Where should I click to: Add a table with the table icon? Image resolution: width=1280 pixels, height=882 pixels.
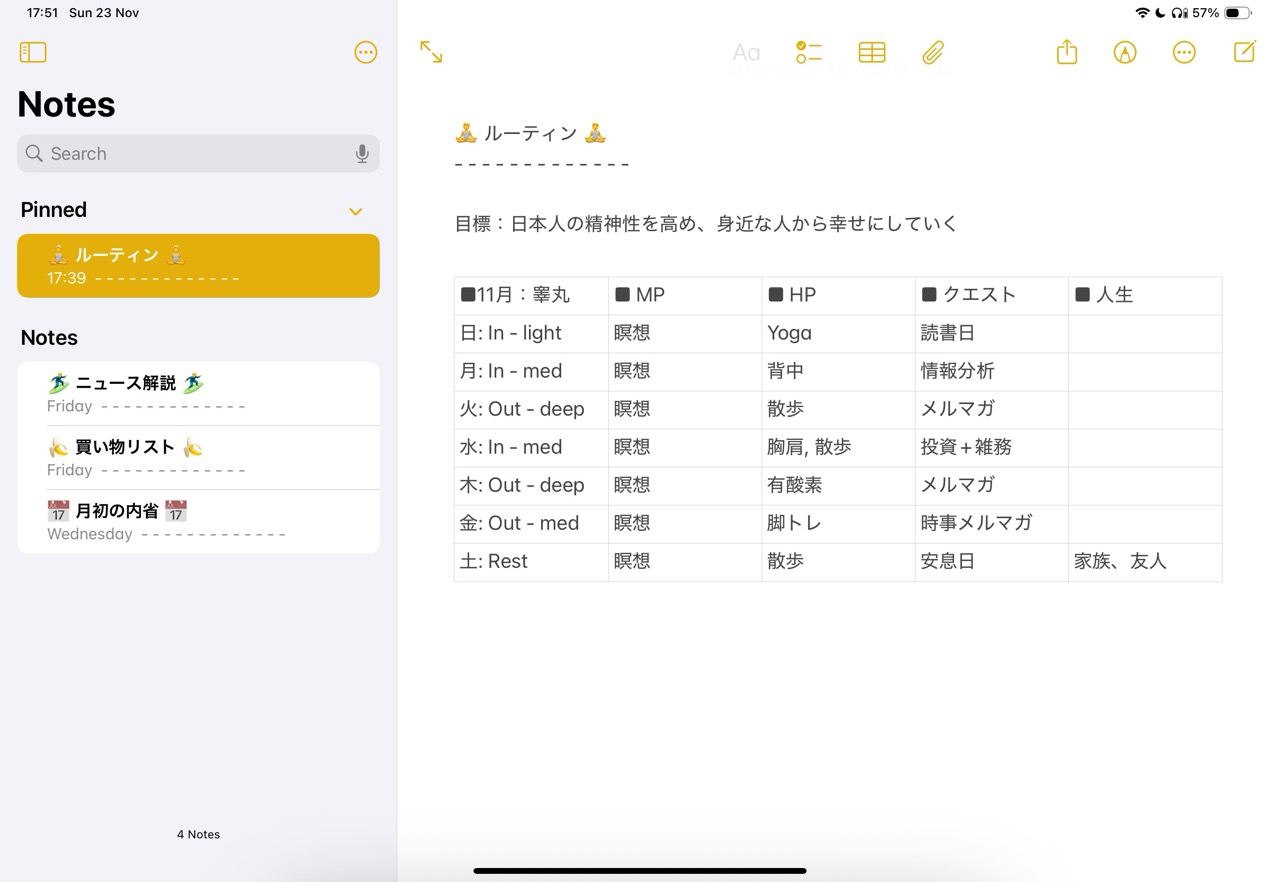(x=872, y=53)
